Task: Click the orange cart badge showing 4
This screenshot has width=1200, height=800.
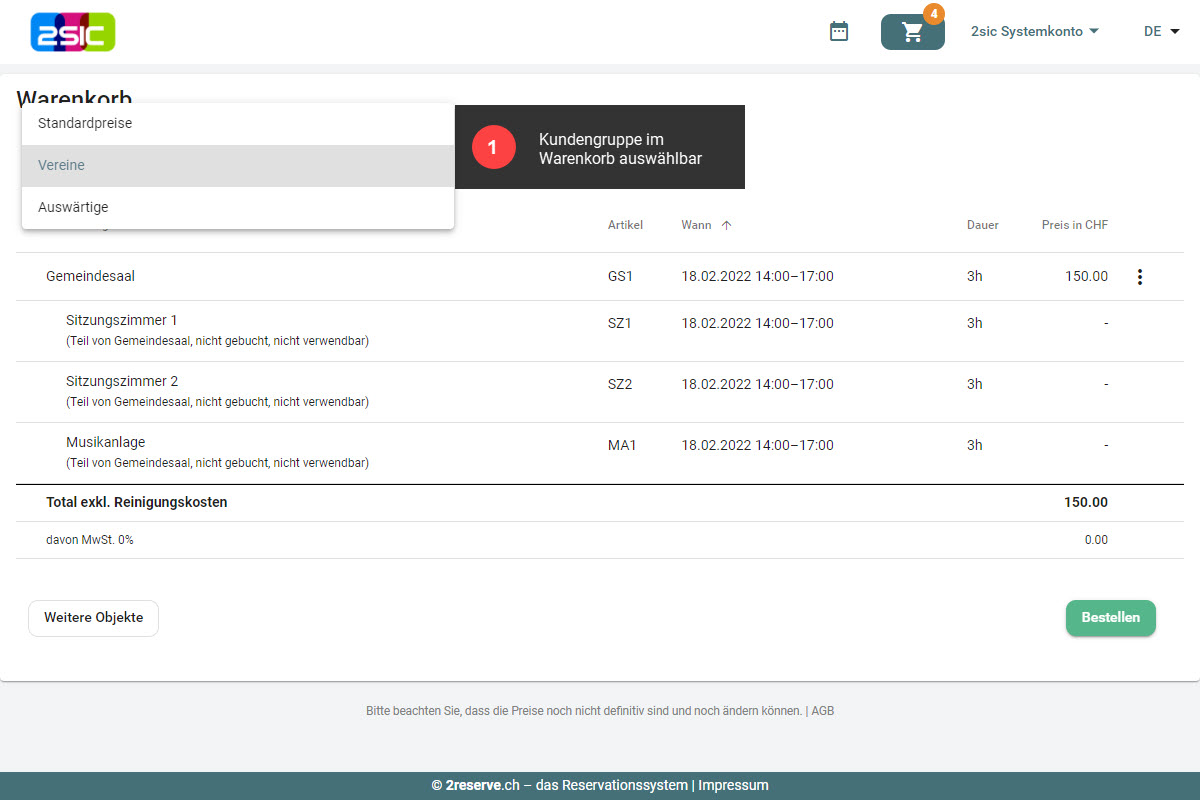Action: click(x=933, y=14)
